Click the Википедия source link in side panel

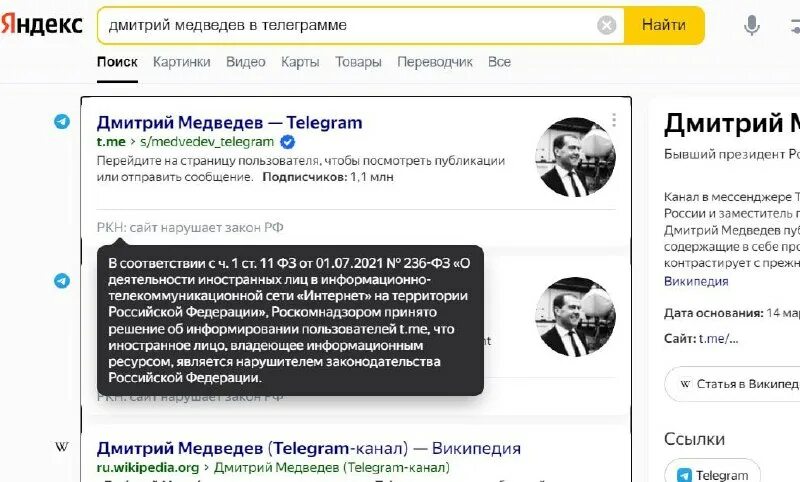pos(696,281)
